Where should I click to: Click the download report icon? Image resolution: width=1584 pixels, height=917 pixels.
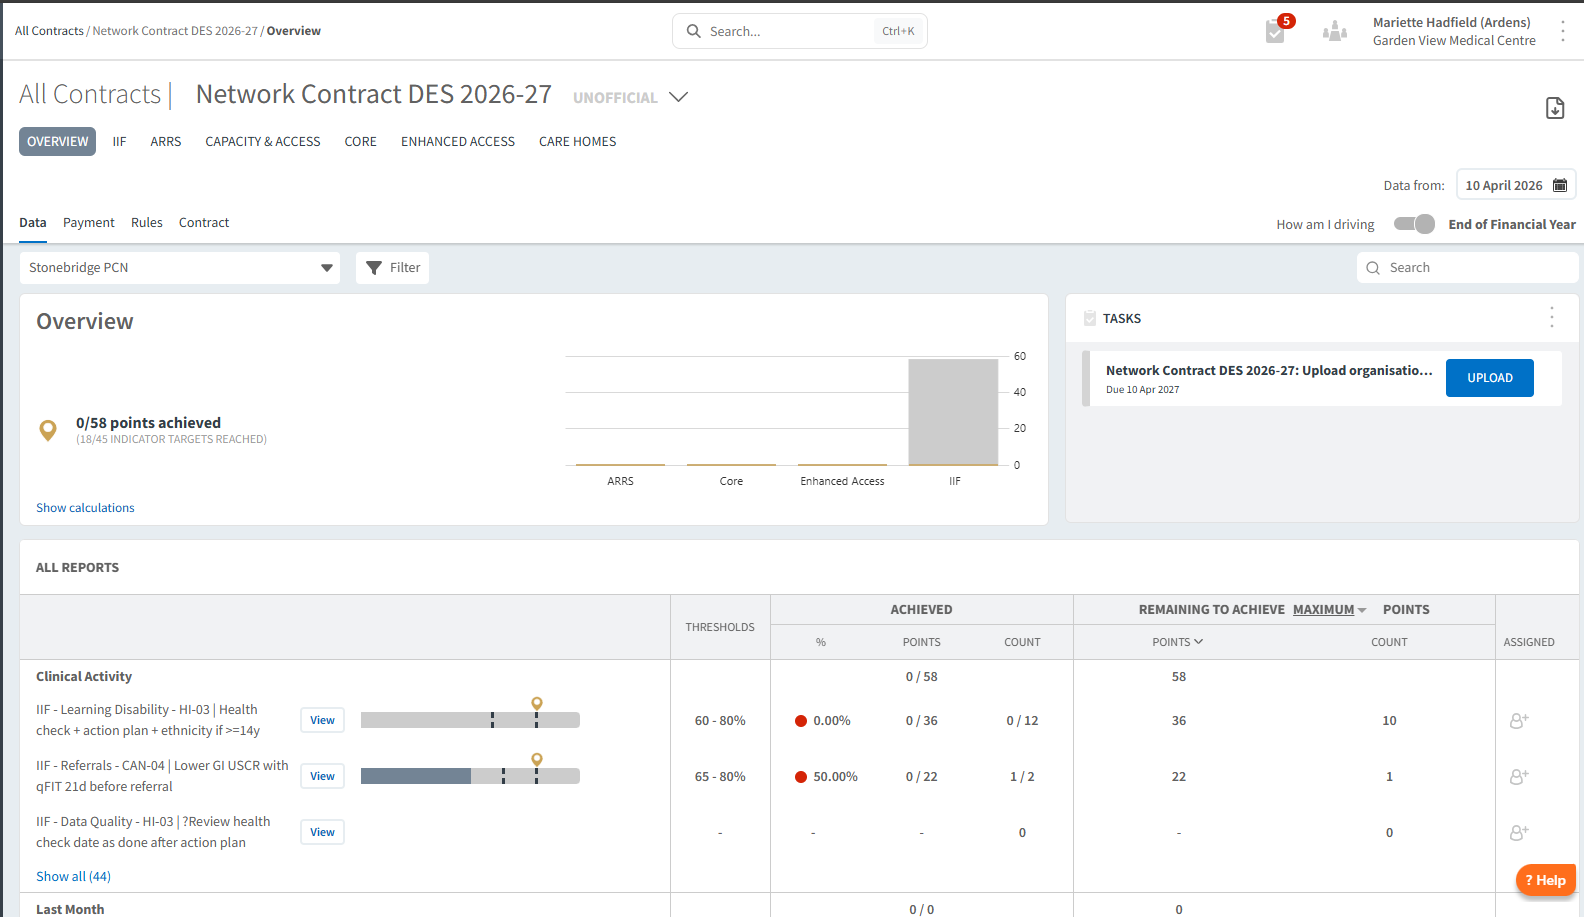[1555, 108]
